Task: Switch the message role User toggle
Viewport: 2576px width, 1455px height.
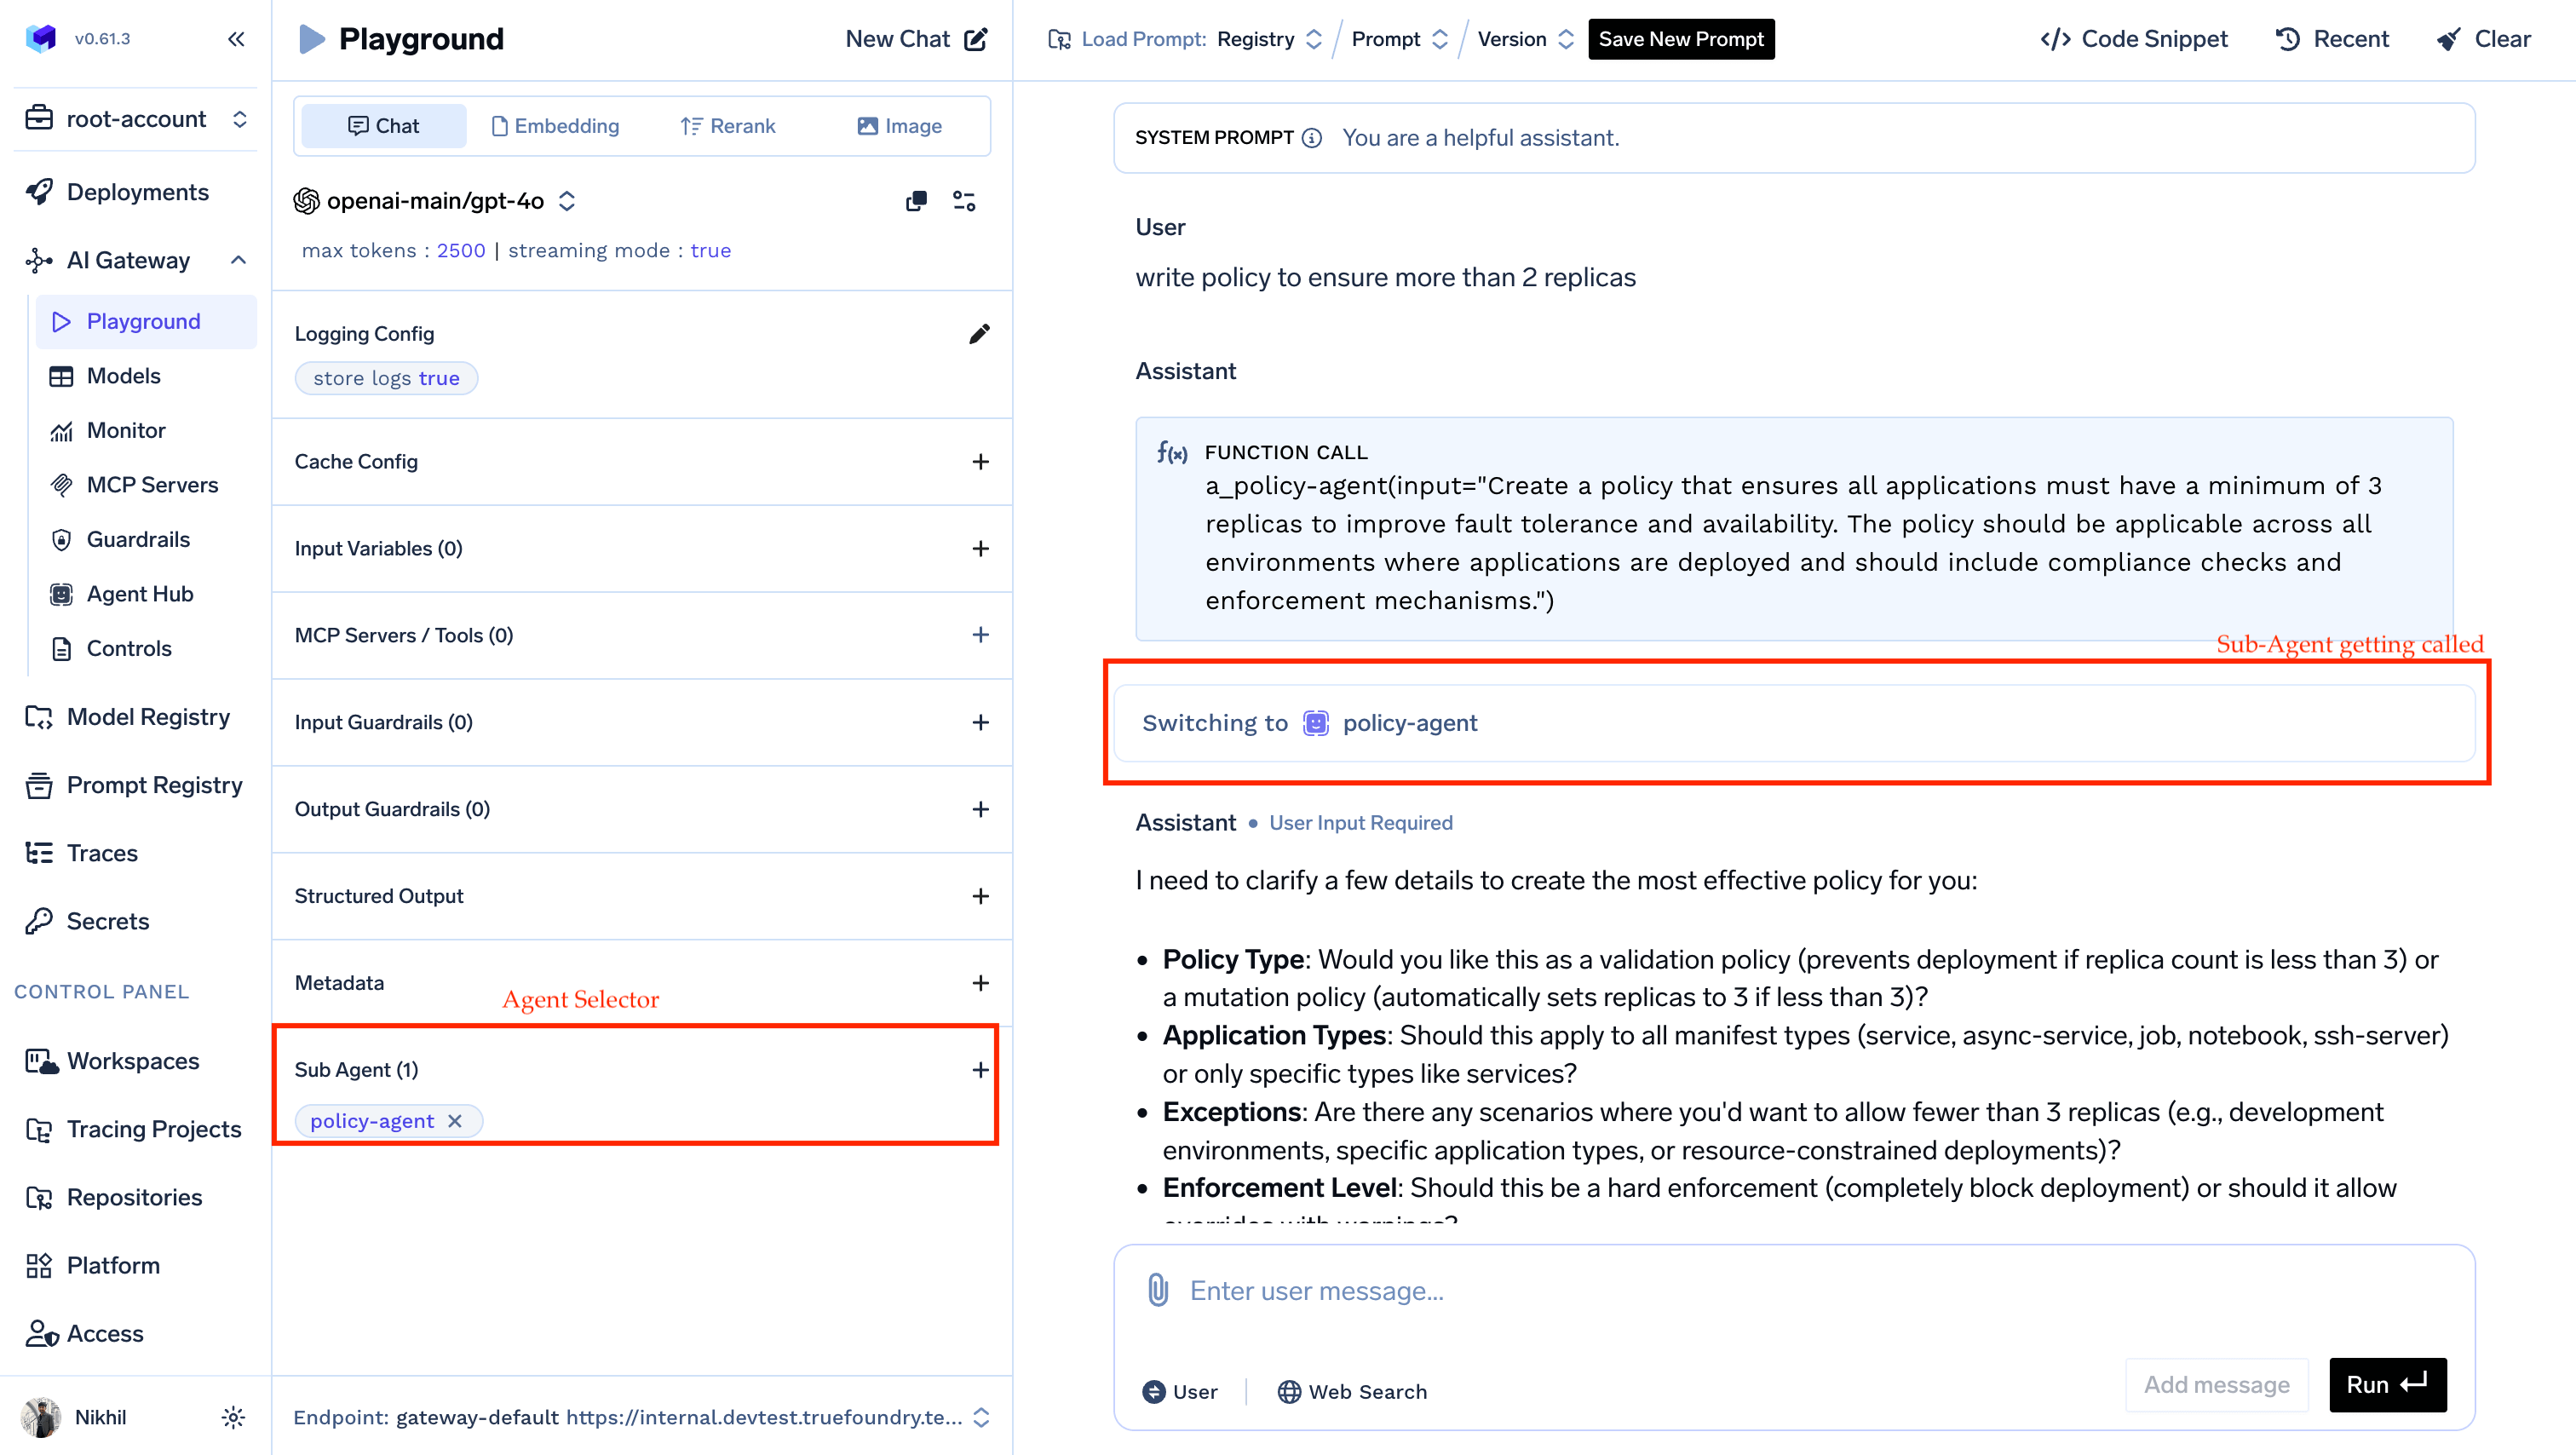Action: click(x=1180, y=1391)
